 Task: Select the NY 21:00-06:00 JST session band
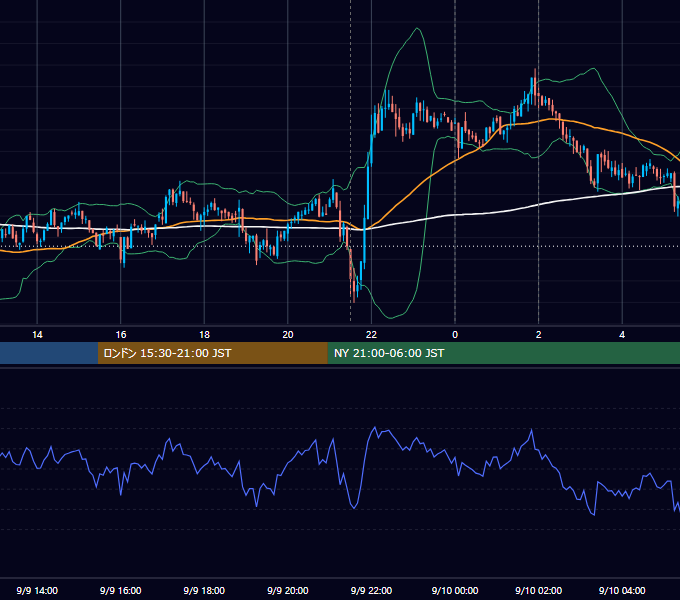[503, 353]
